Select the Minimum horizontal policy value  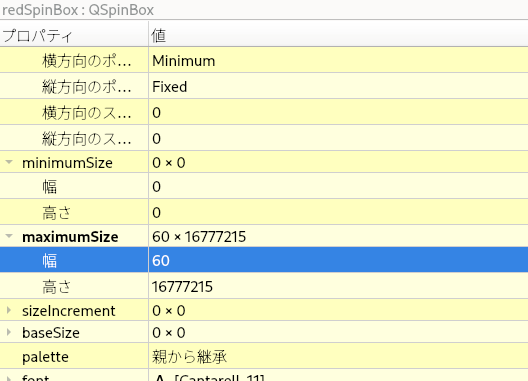point(338,60)
